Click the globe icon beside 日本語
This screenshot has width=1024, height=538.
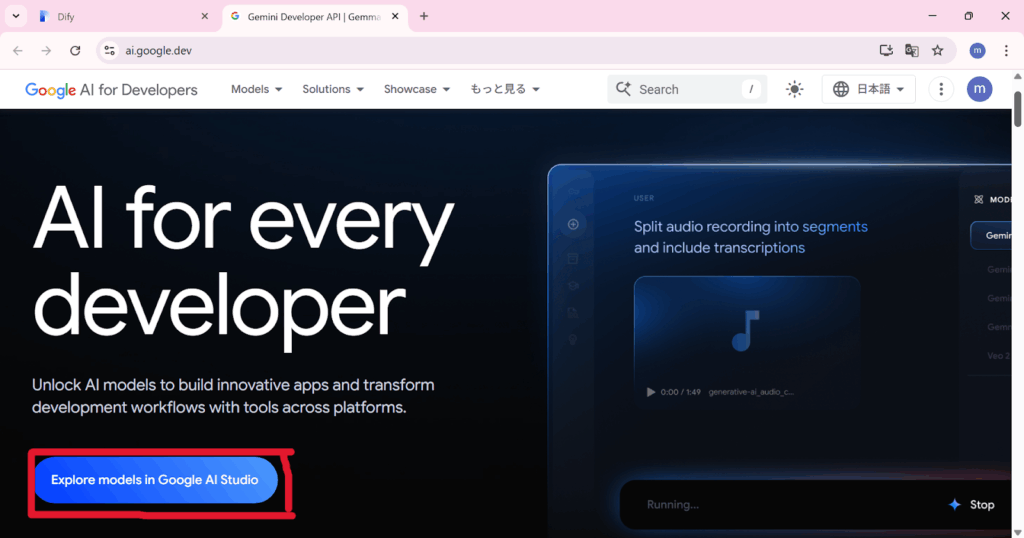click(x=840, y=89)
